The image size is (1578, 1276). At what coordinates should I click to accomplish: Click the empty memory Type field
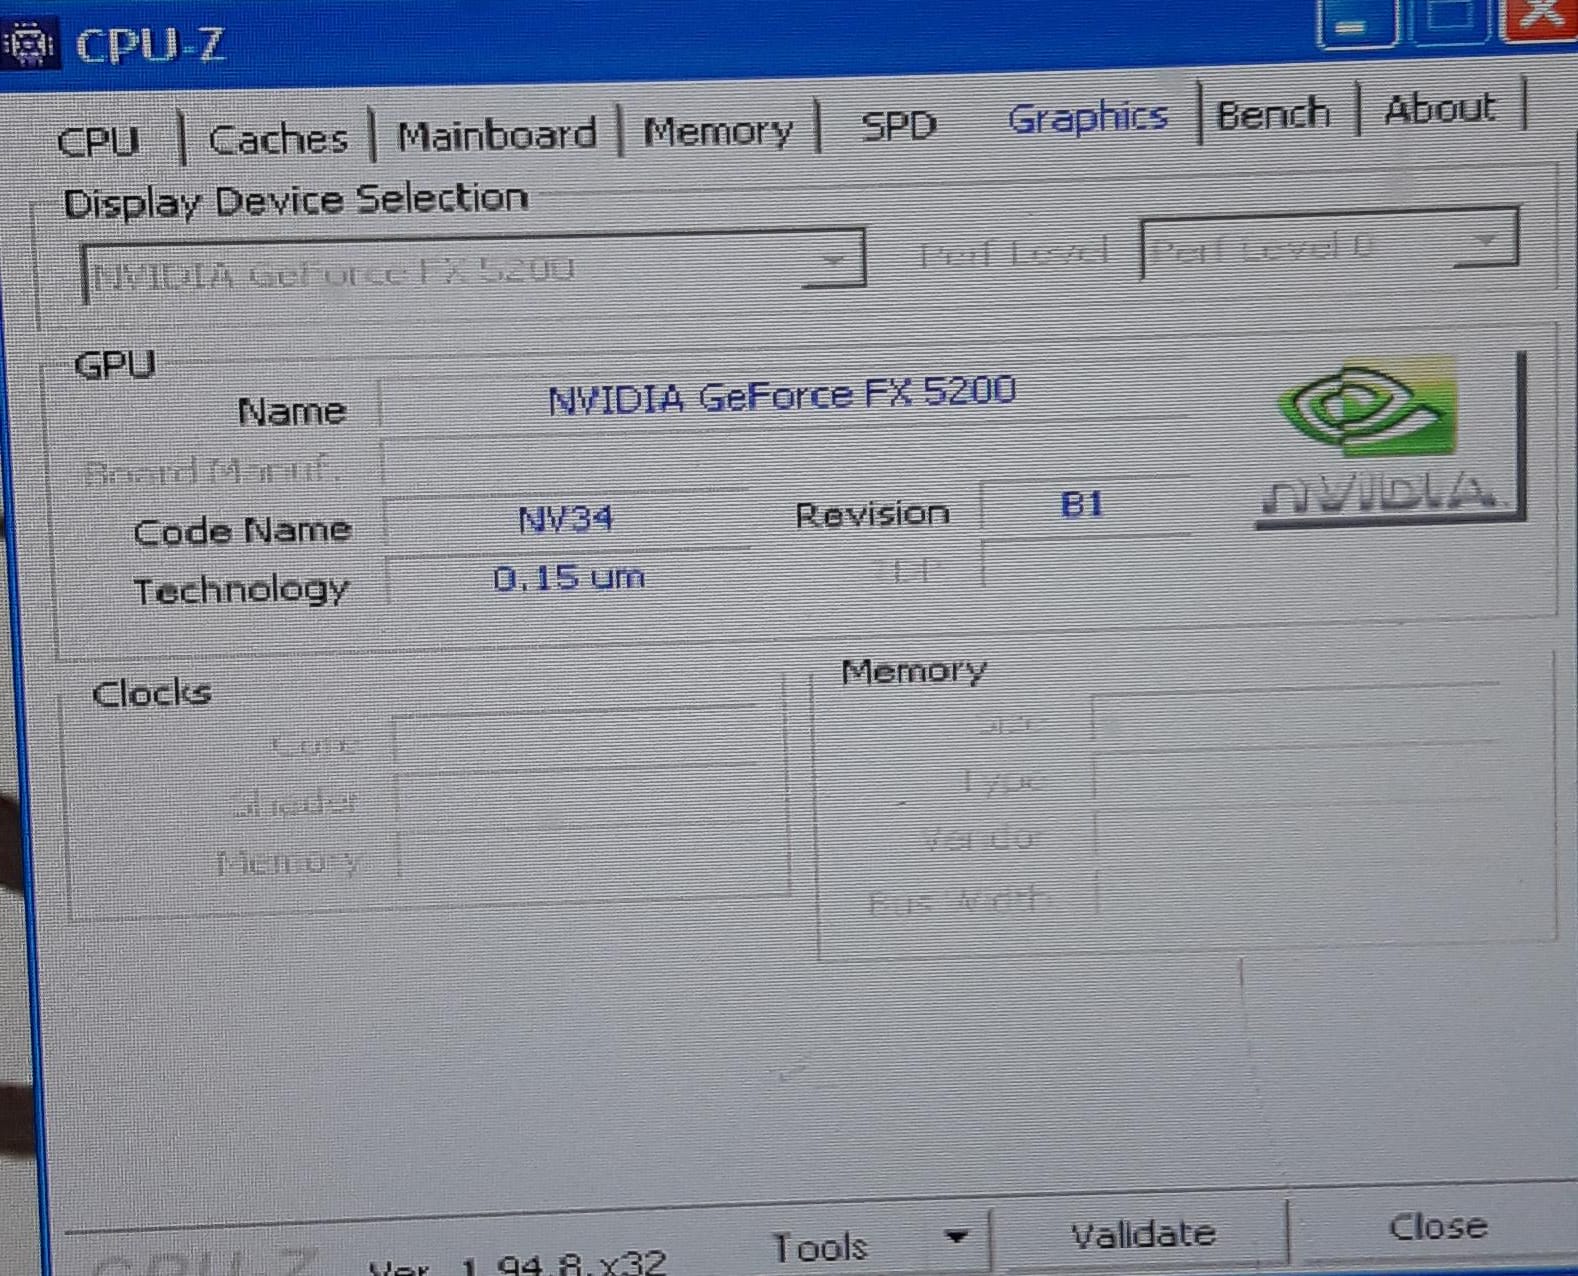click(x=1297, y=772)
